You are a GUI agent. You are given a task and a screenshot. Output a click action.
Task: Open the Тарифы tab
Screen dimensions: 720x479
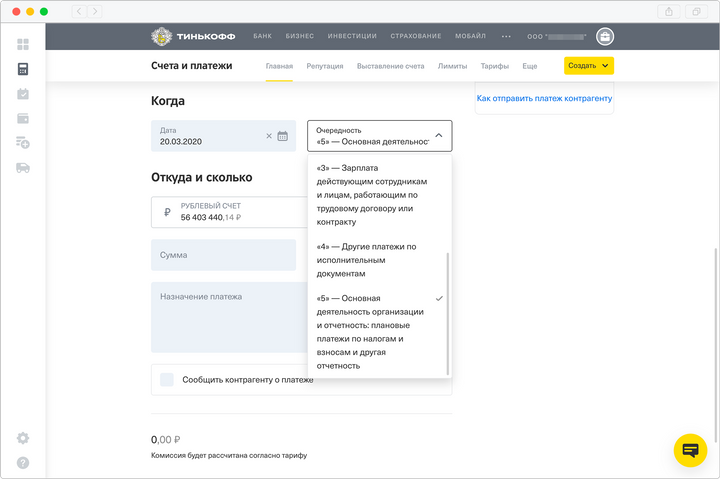click(x=494, y=66)
